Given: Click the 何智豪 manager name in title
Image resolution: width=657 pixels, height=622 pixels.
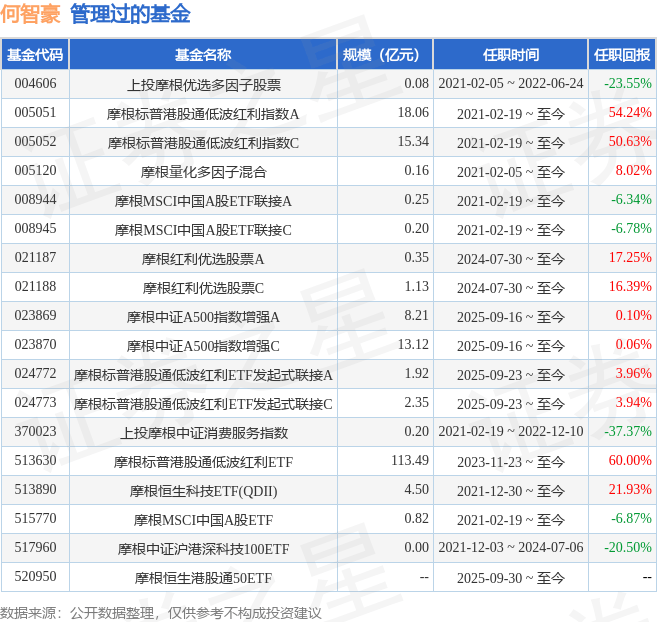Looking at the screenshot, I should 30,15.
